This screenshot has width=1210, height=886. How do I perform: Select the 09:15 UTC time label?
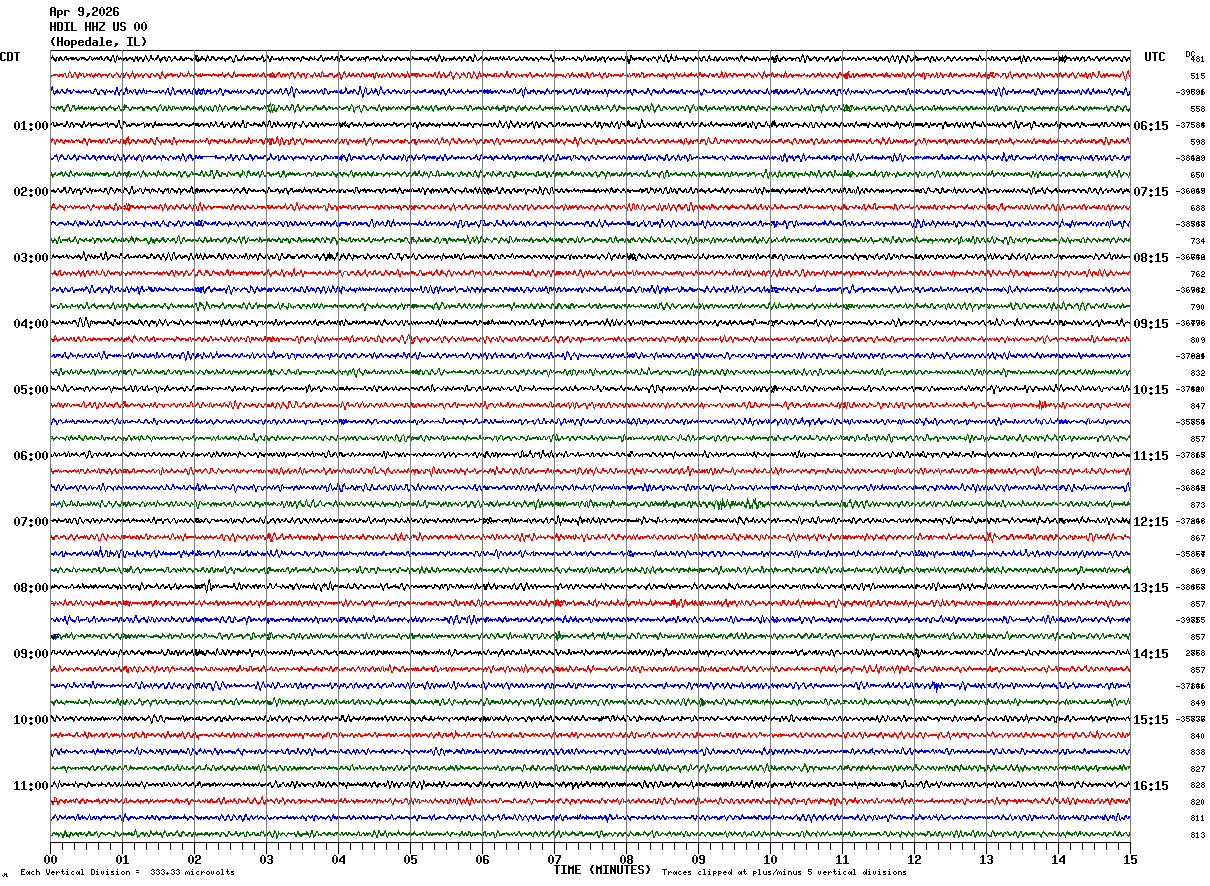[x=1151, y=324]
